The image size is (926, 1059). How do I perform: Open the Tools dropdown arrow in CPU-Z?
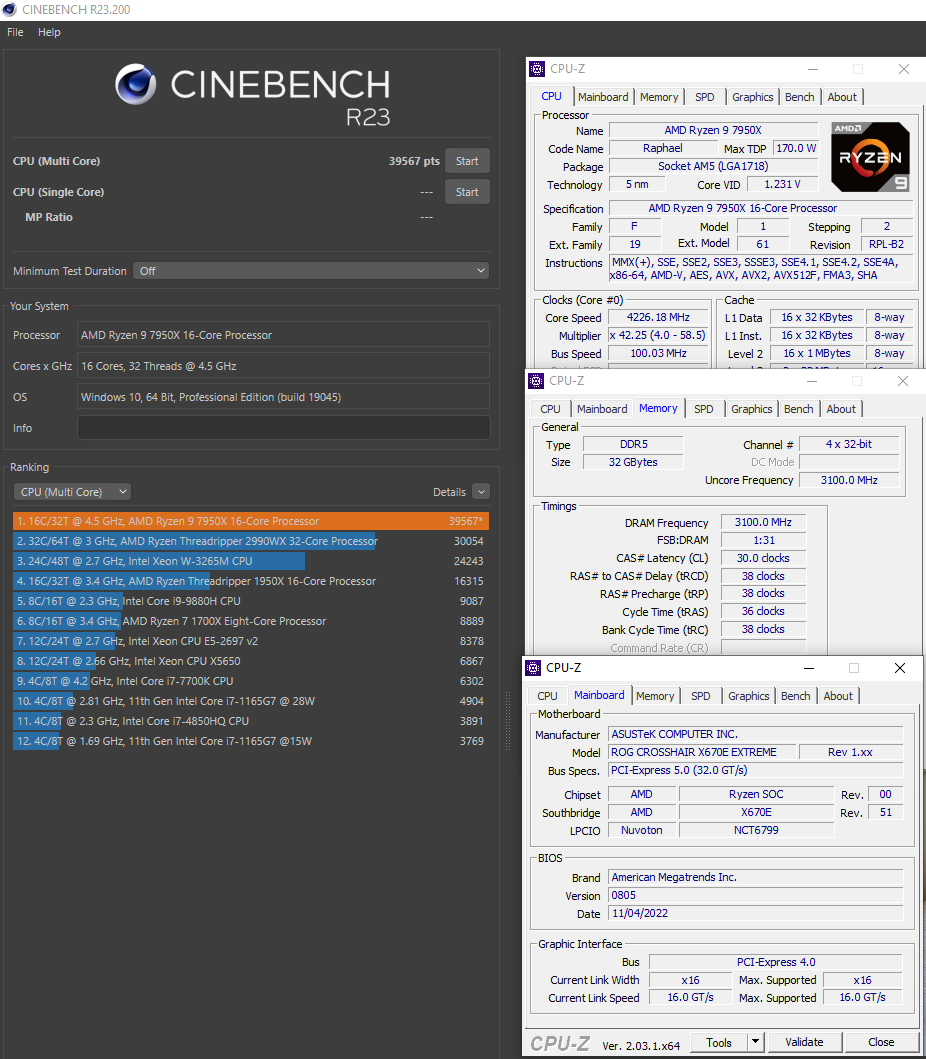(x=756, y=1042)
